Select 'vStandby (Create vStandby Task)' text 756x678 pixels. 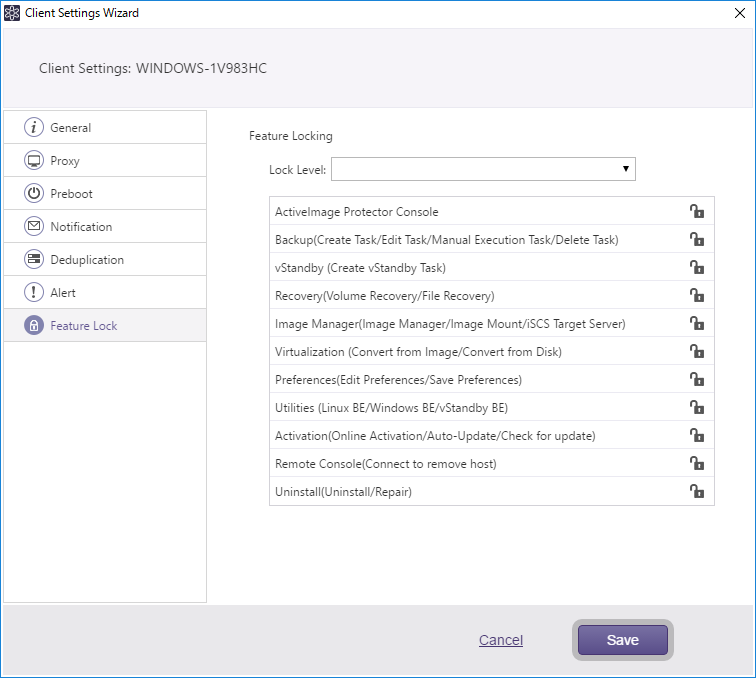[360, 268]
